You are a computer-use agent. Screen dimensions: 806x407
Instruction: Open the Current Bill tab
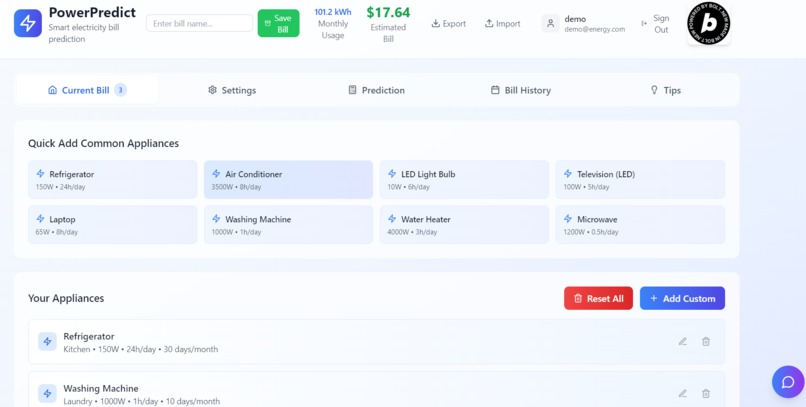click(87, 90)
